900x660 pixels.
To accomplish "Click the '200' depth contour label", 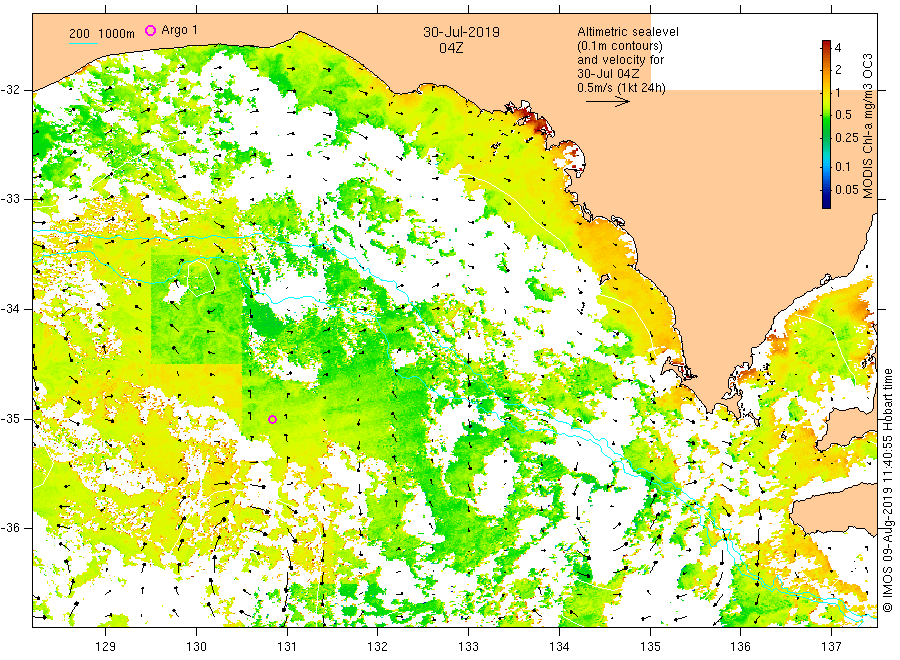I will [x=79, y=34].
